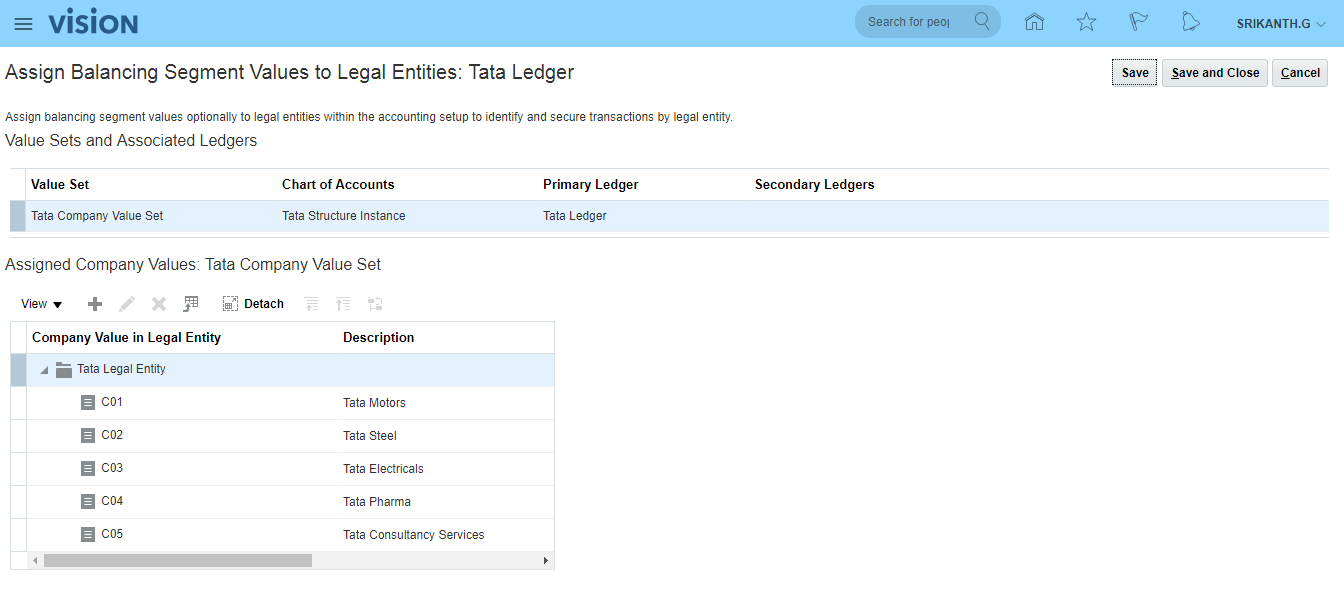Detach the Assigned Company Values table
This screenshot has height=589, width=1344.
coord(253,304)
